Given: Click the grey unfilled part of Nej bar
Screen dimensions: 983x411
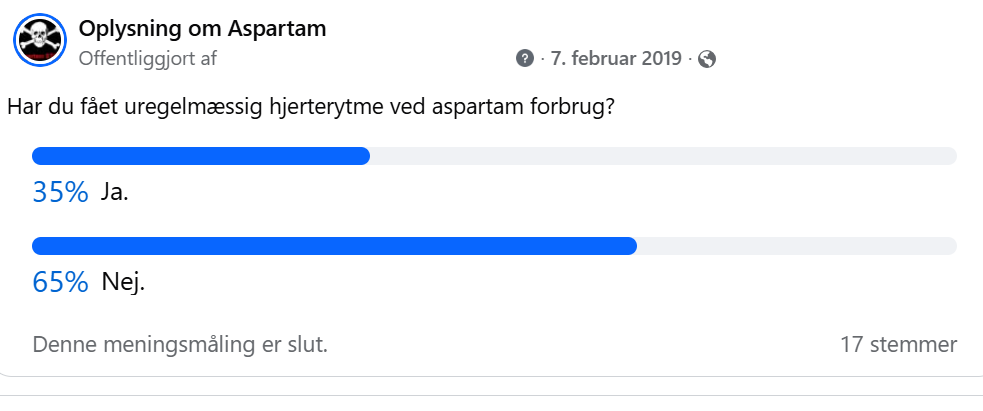Looking at the screenshot, I should tap(795, 246).
